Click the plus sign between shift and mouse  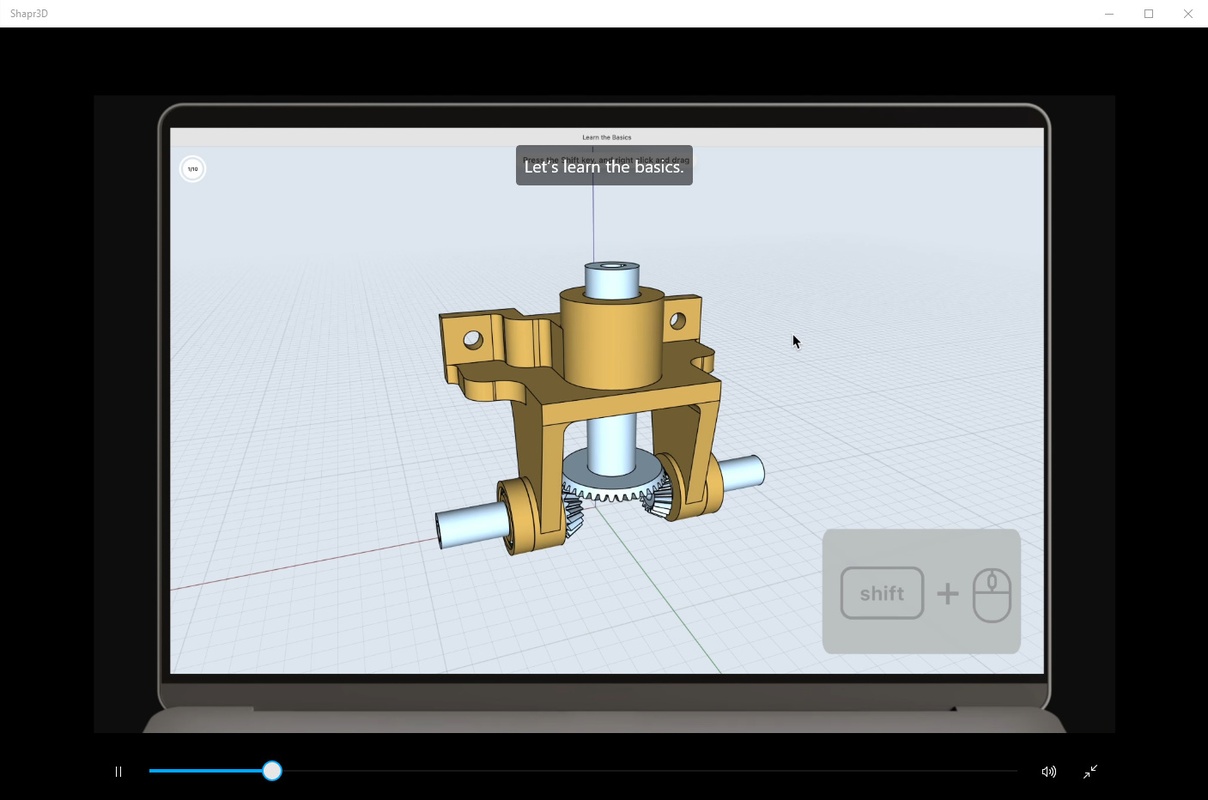[x=947, y=594]
